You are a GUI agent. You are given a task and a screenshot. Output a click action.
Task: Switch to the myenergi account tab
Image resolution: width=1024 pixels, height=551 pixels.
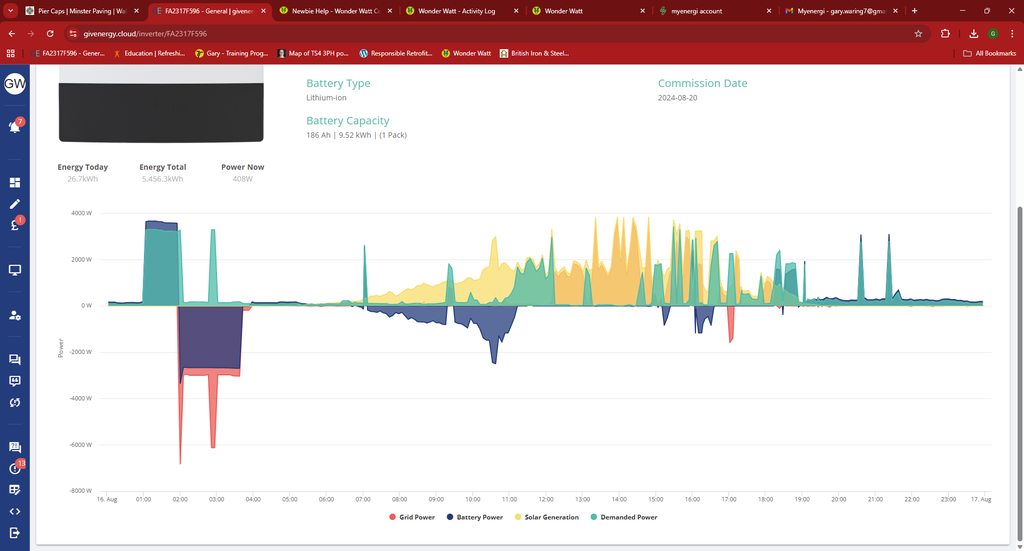(x=697, y=11)
